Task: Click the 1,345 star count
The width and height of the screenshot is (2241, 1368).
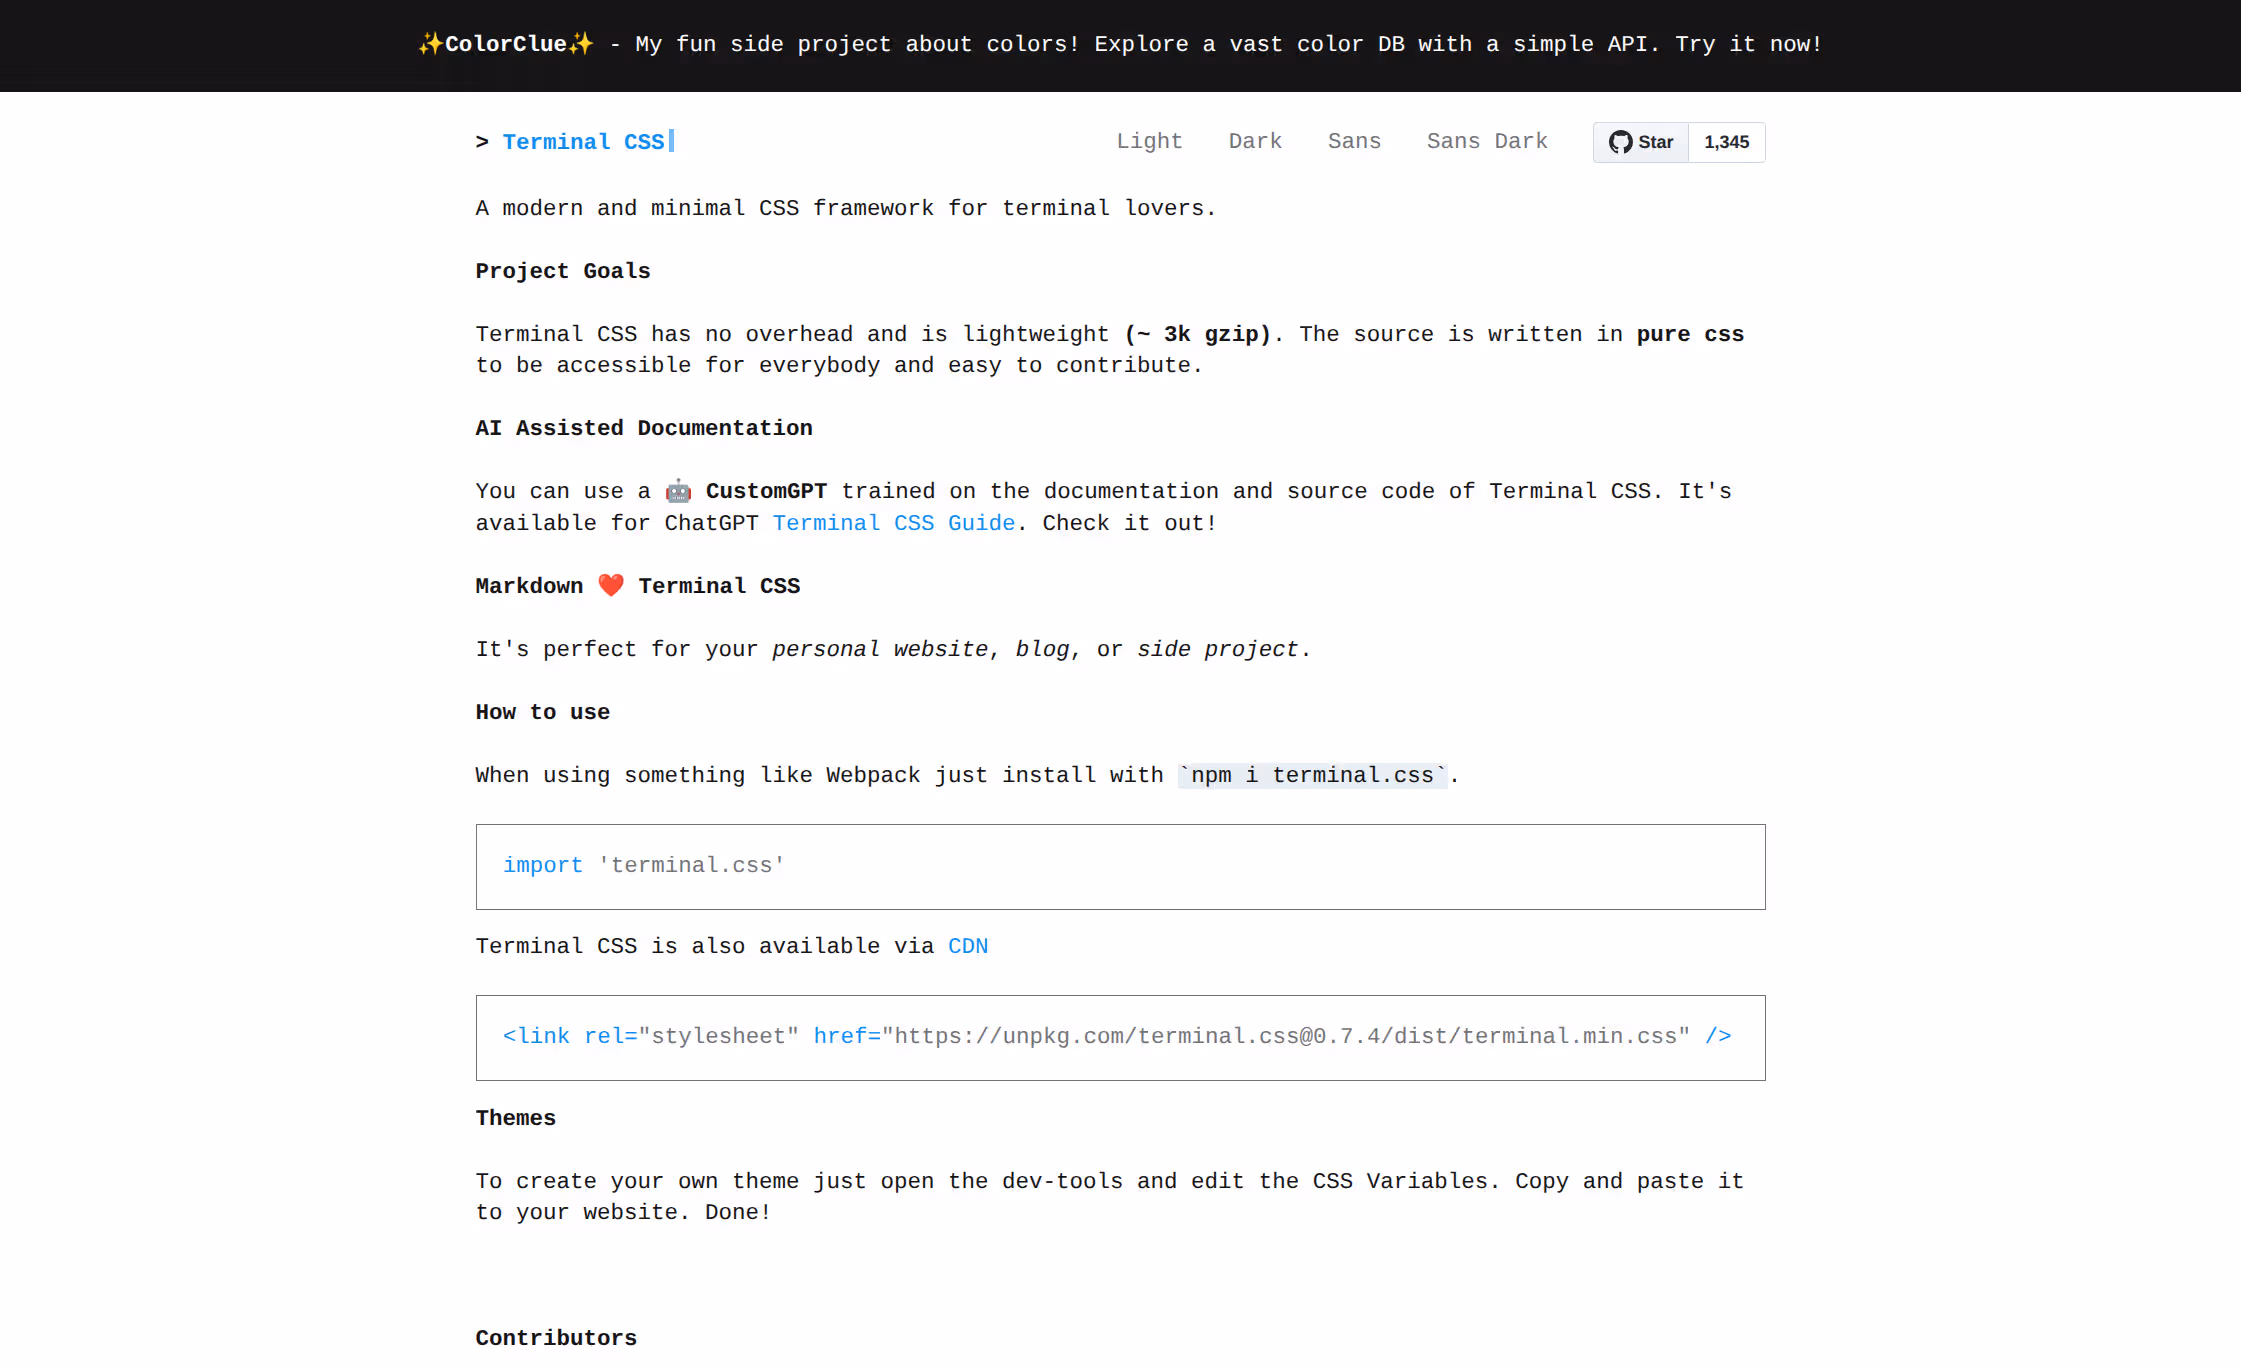Action: [x=1726, y=142]
